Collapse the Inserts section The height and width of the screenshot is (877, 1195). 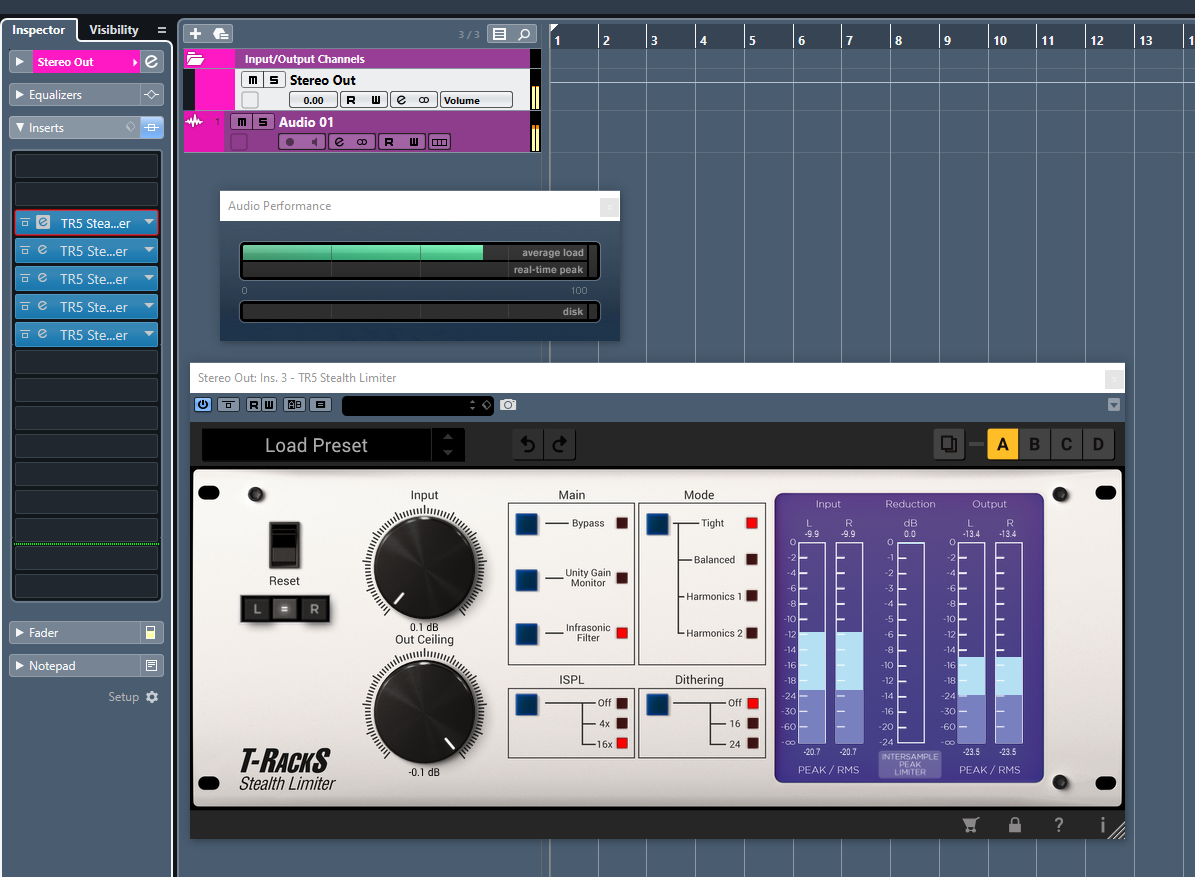point(20,127)
